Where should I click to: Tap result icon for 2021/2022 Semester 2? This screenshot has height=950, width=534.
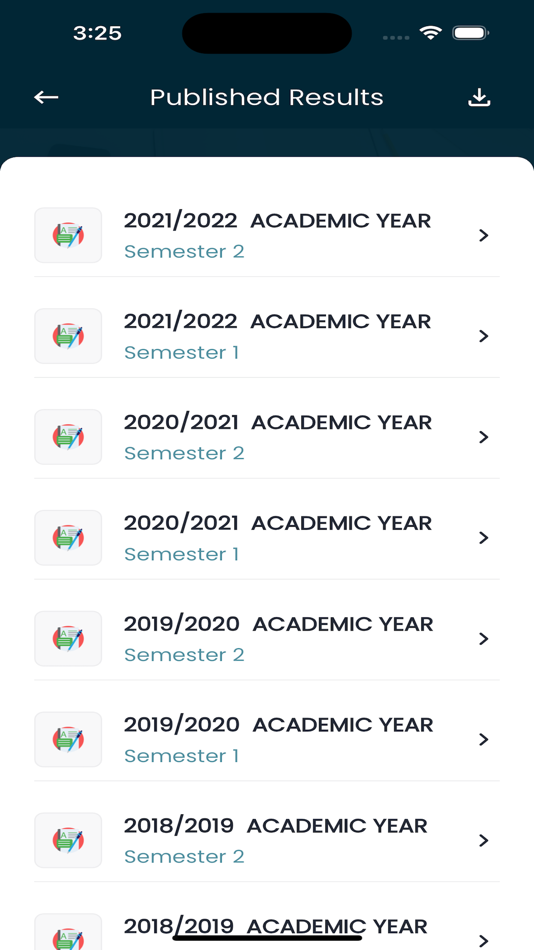[68, 235]
